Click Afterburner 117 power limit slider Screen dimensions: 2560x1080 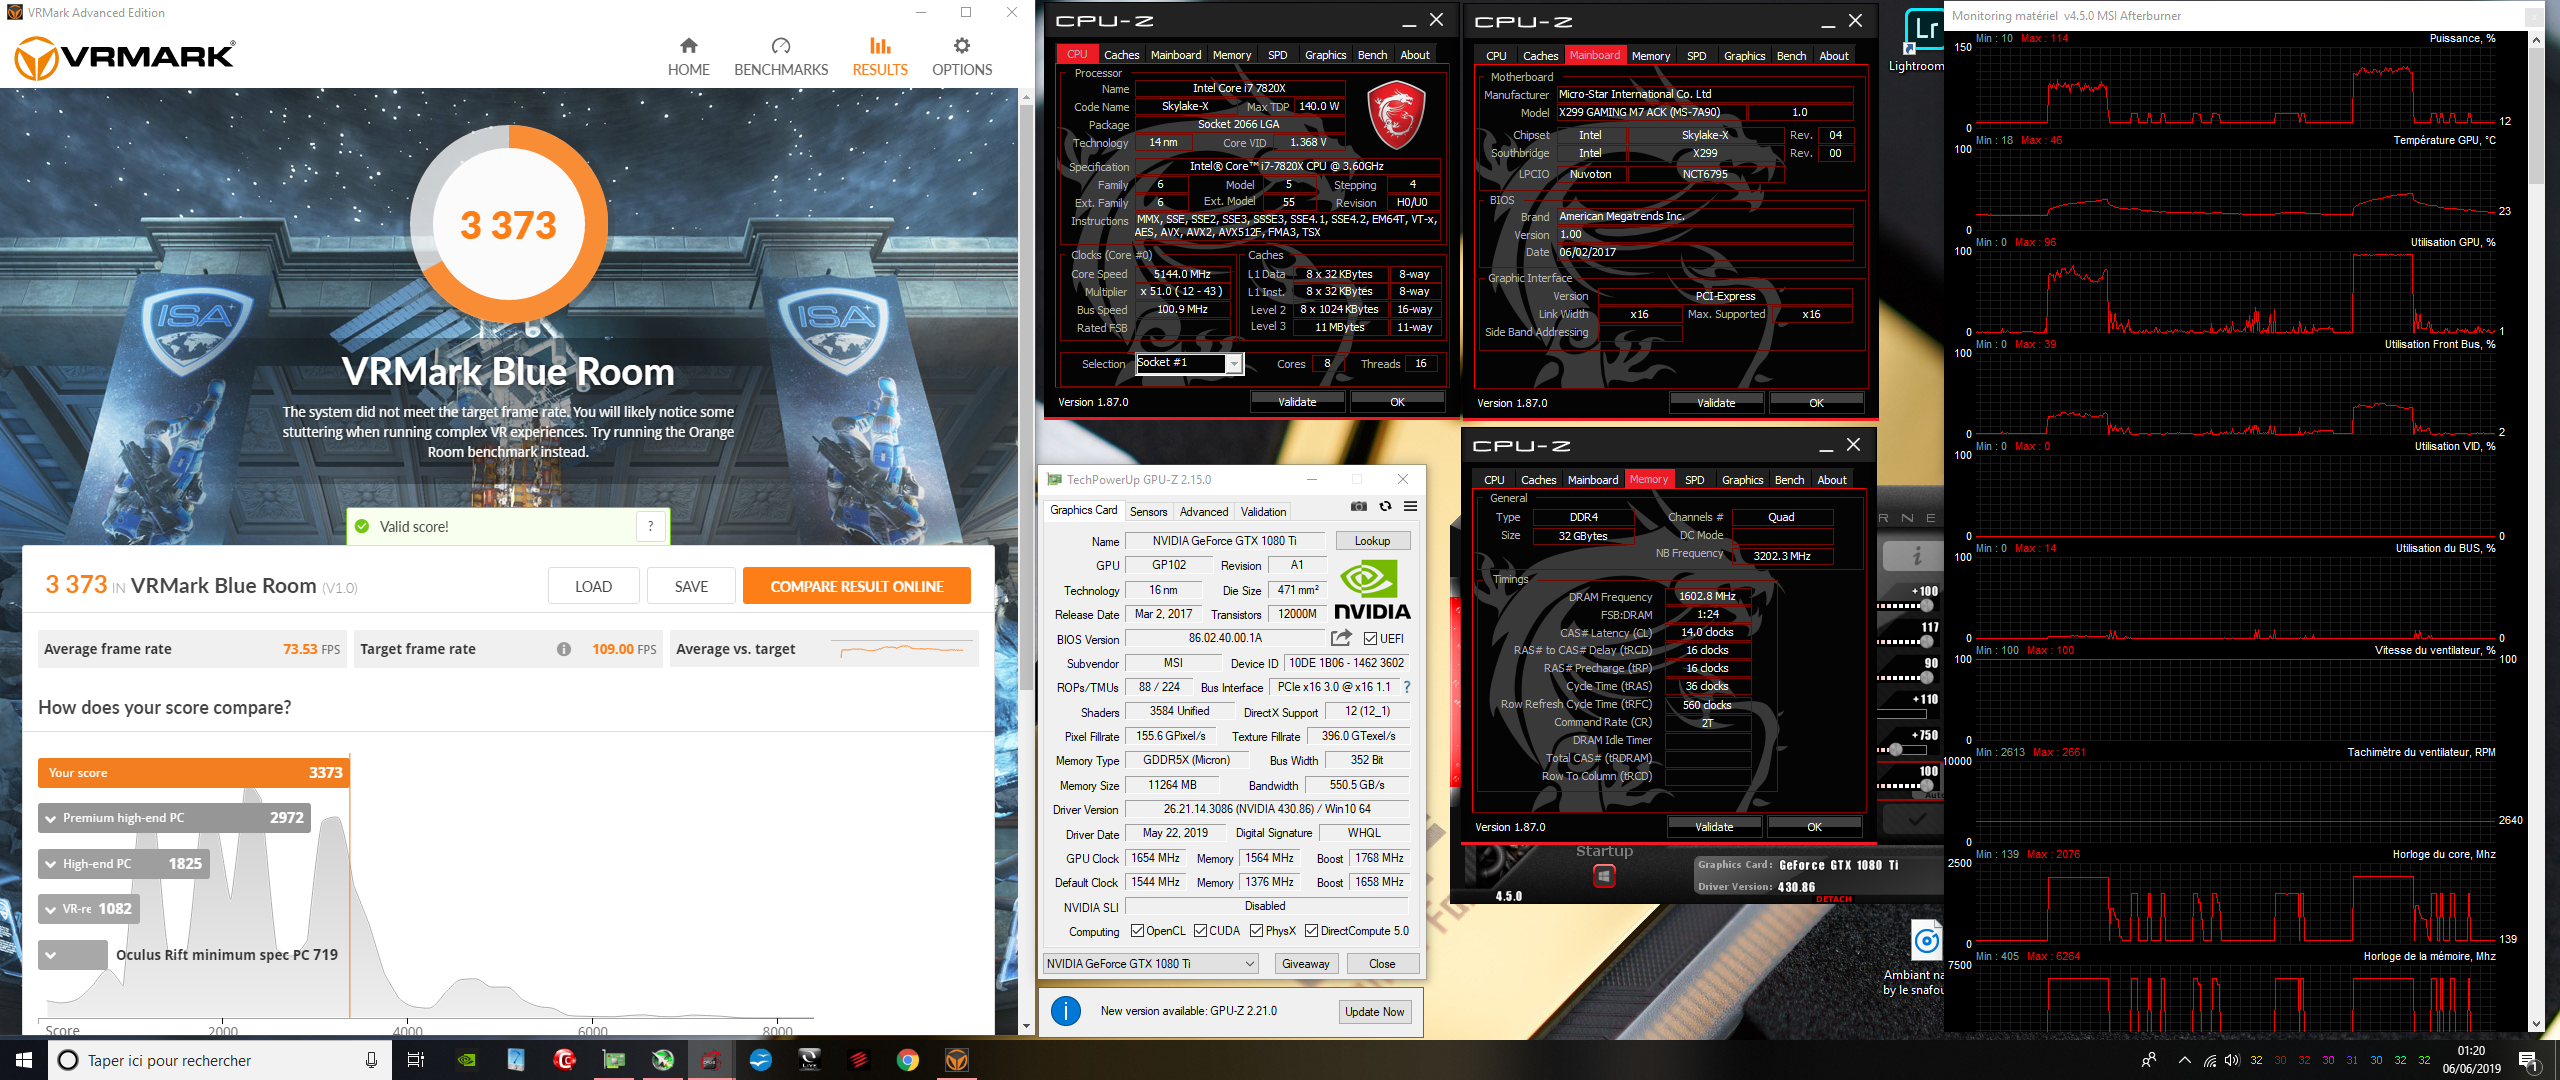click(x=1926, y=641)
